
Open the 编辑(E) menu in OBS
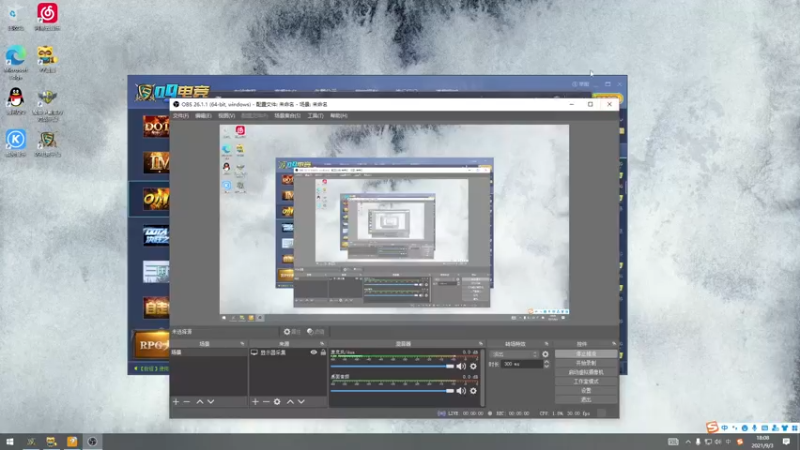click(x=203, y=116)
